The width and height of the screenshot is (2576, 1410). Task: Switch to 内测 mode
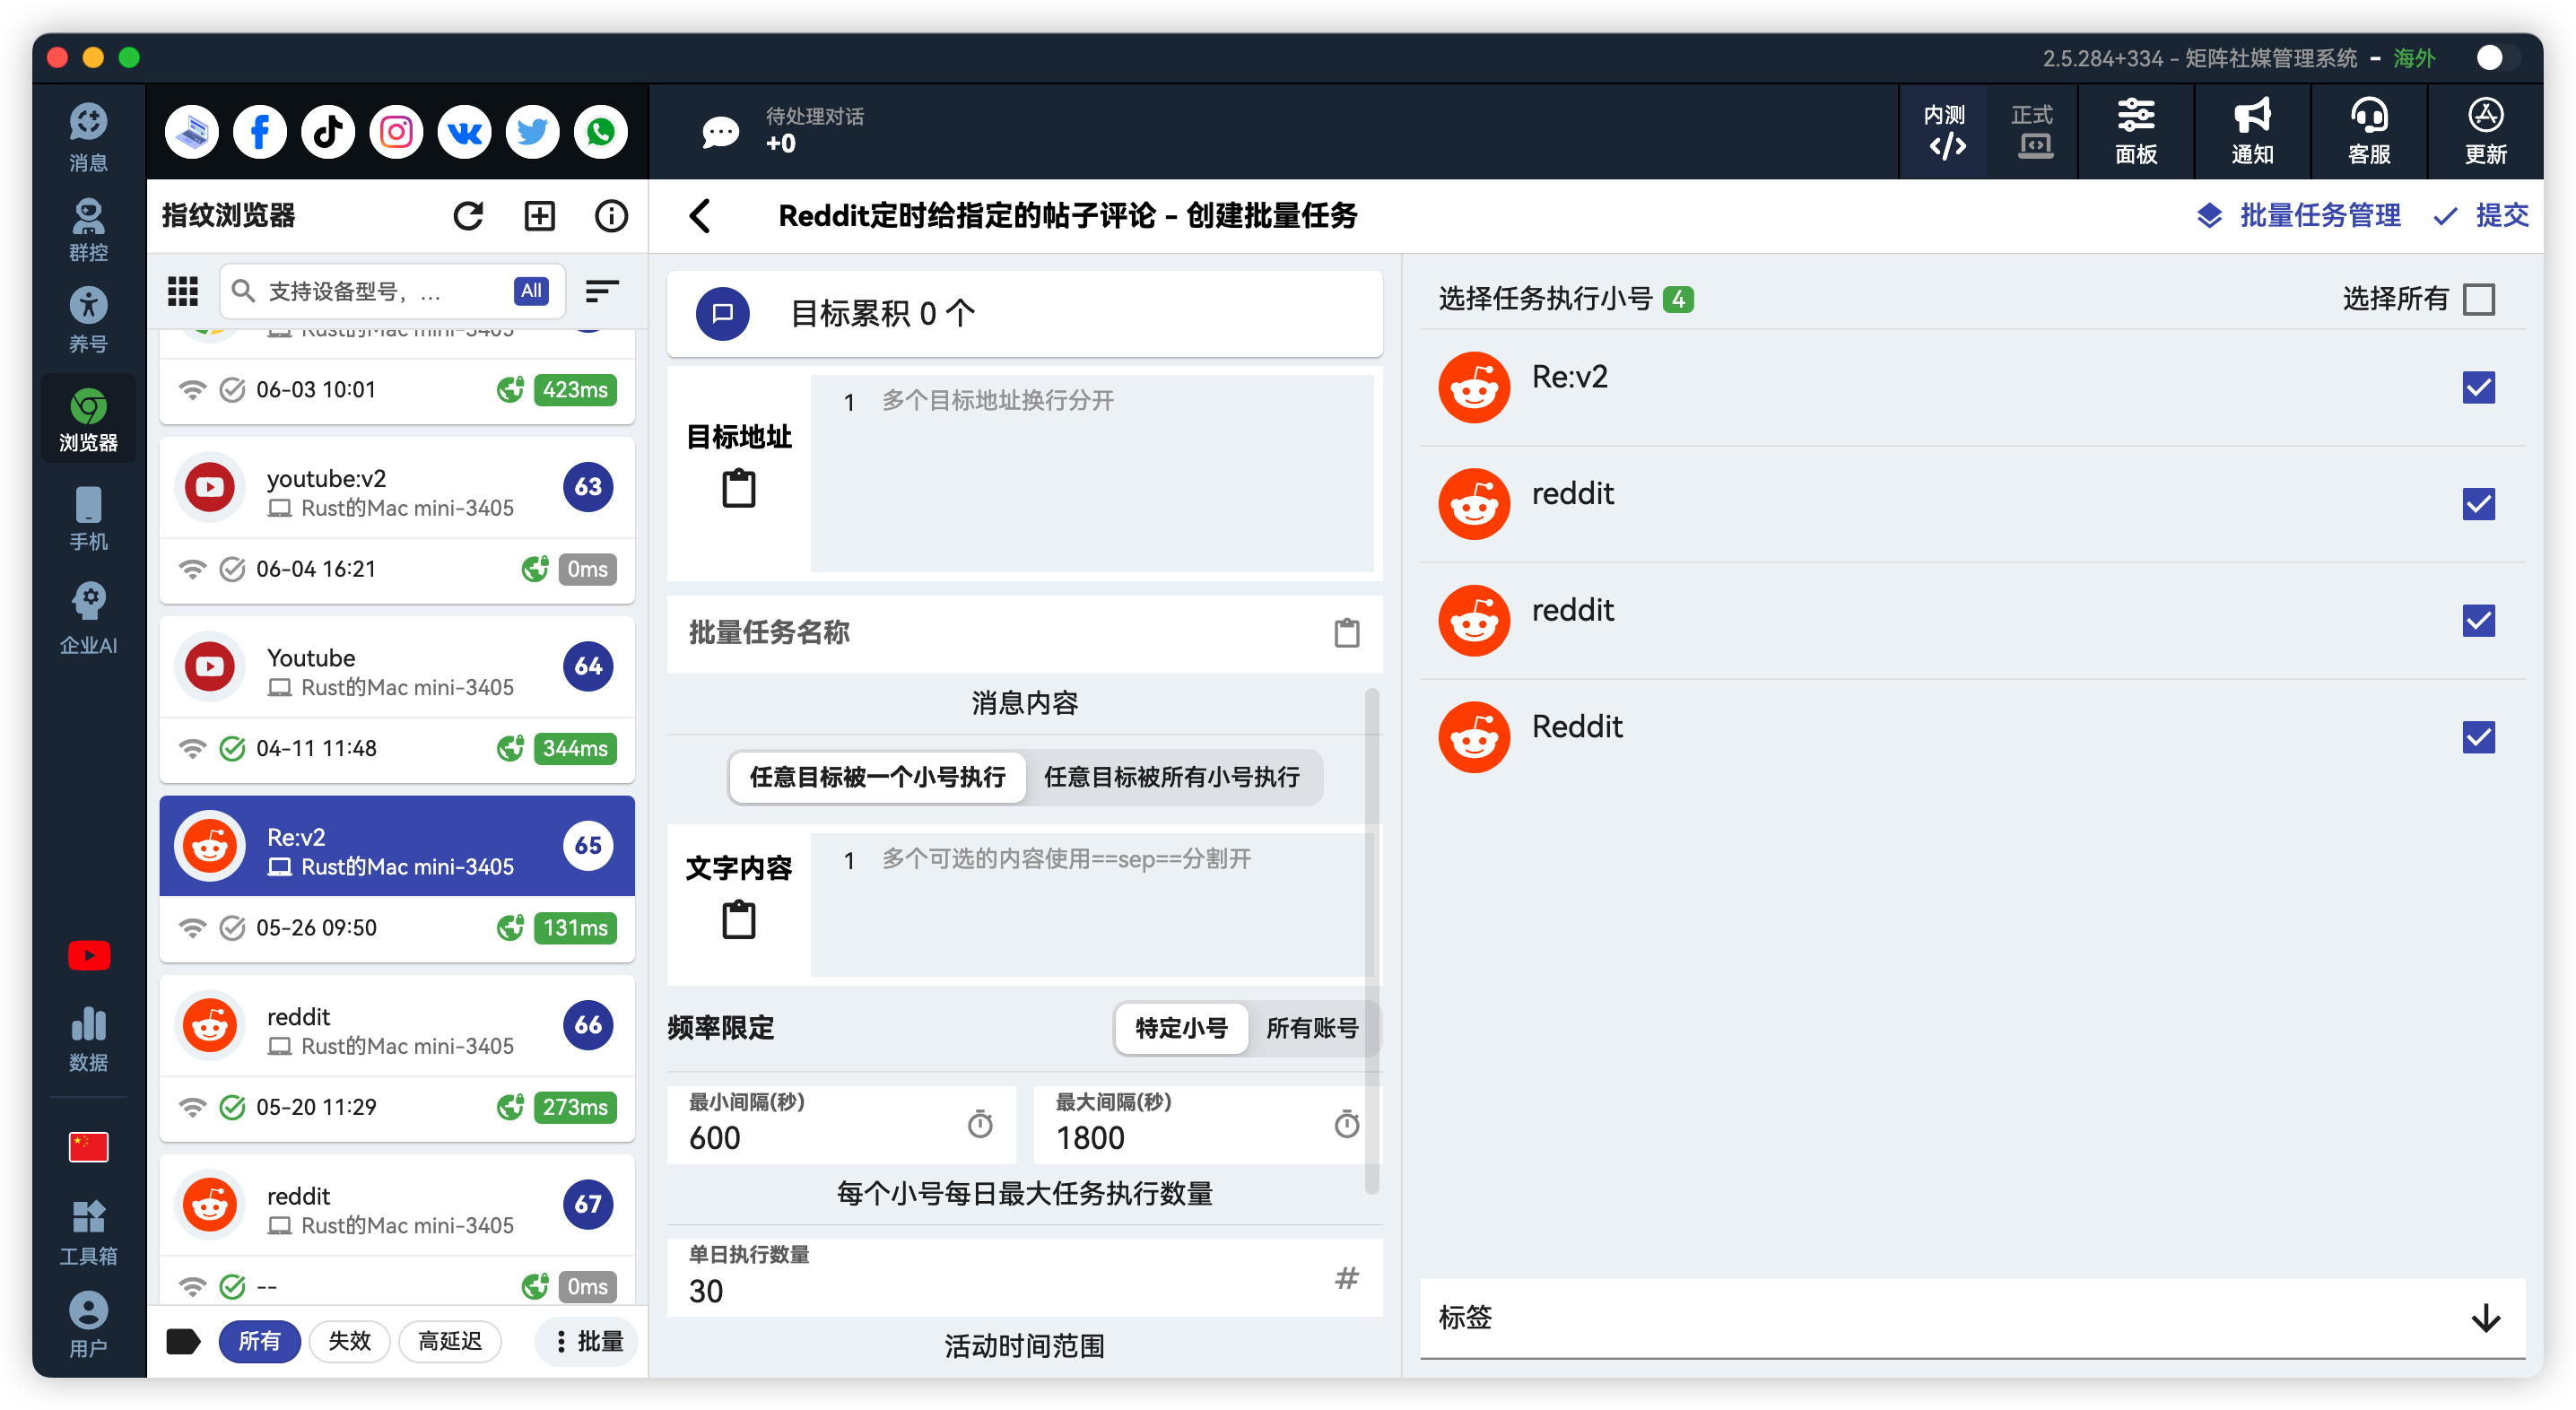[1944, 132]
